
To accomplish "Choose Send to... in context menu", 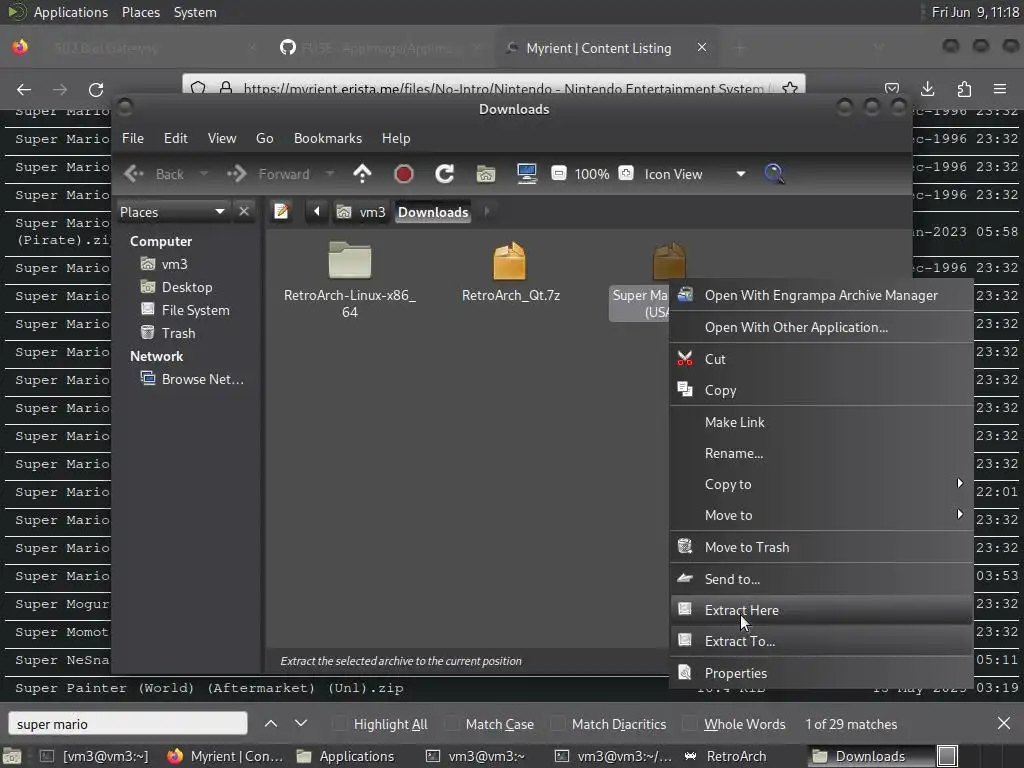I will point(821,579).
